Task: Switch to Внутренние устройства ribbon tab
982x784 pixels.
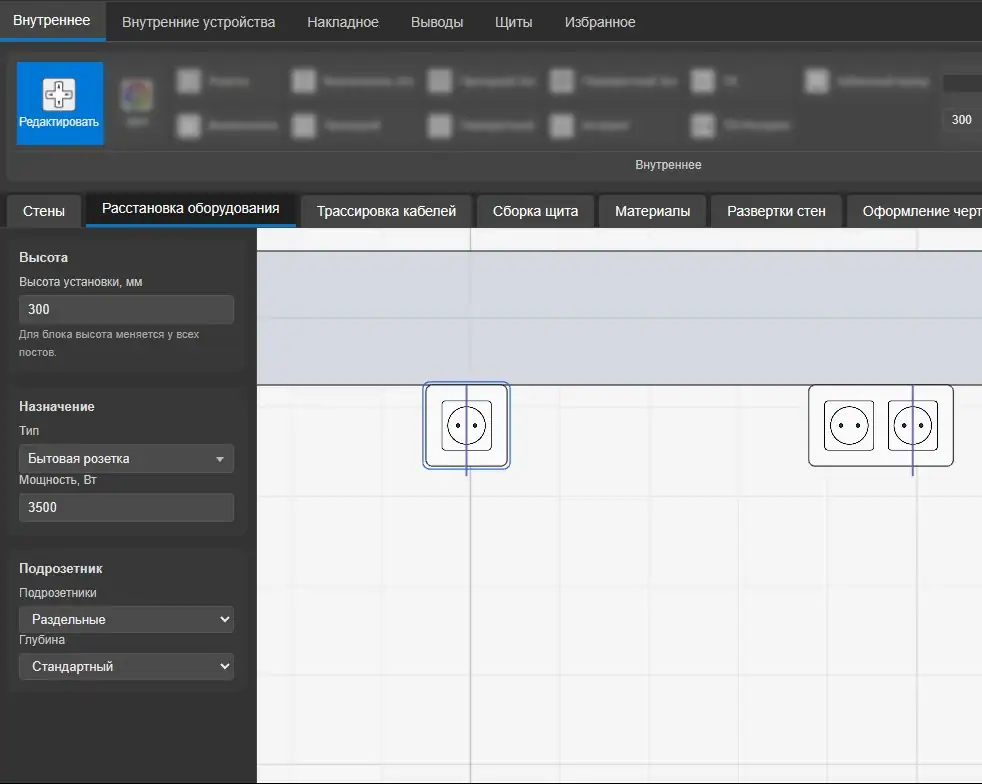Action: click(199, 22)
